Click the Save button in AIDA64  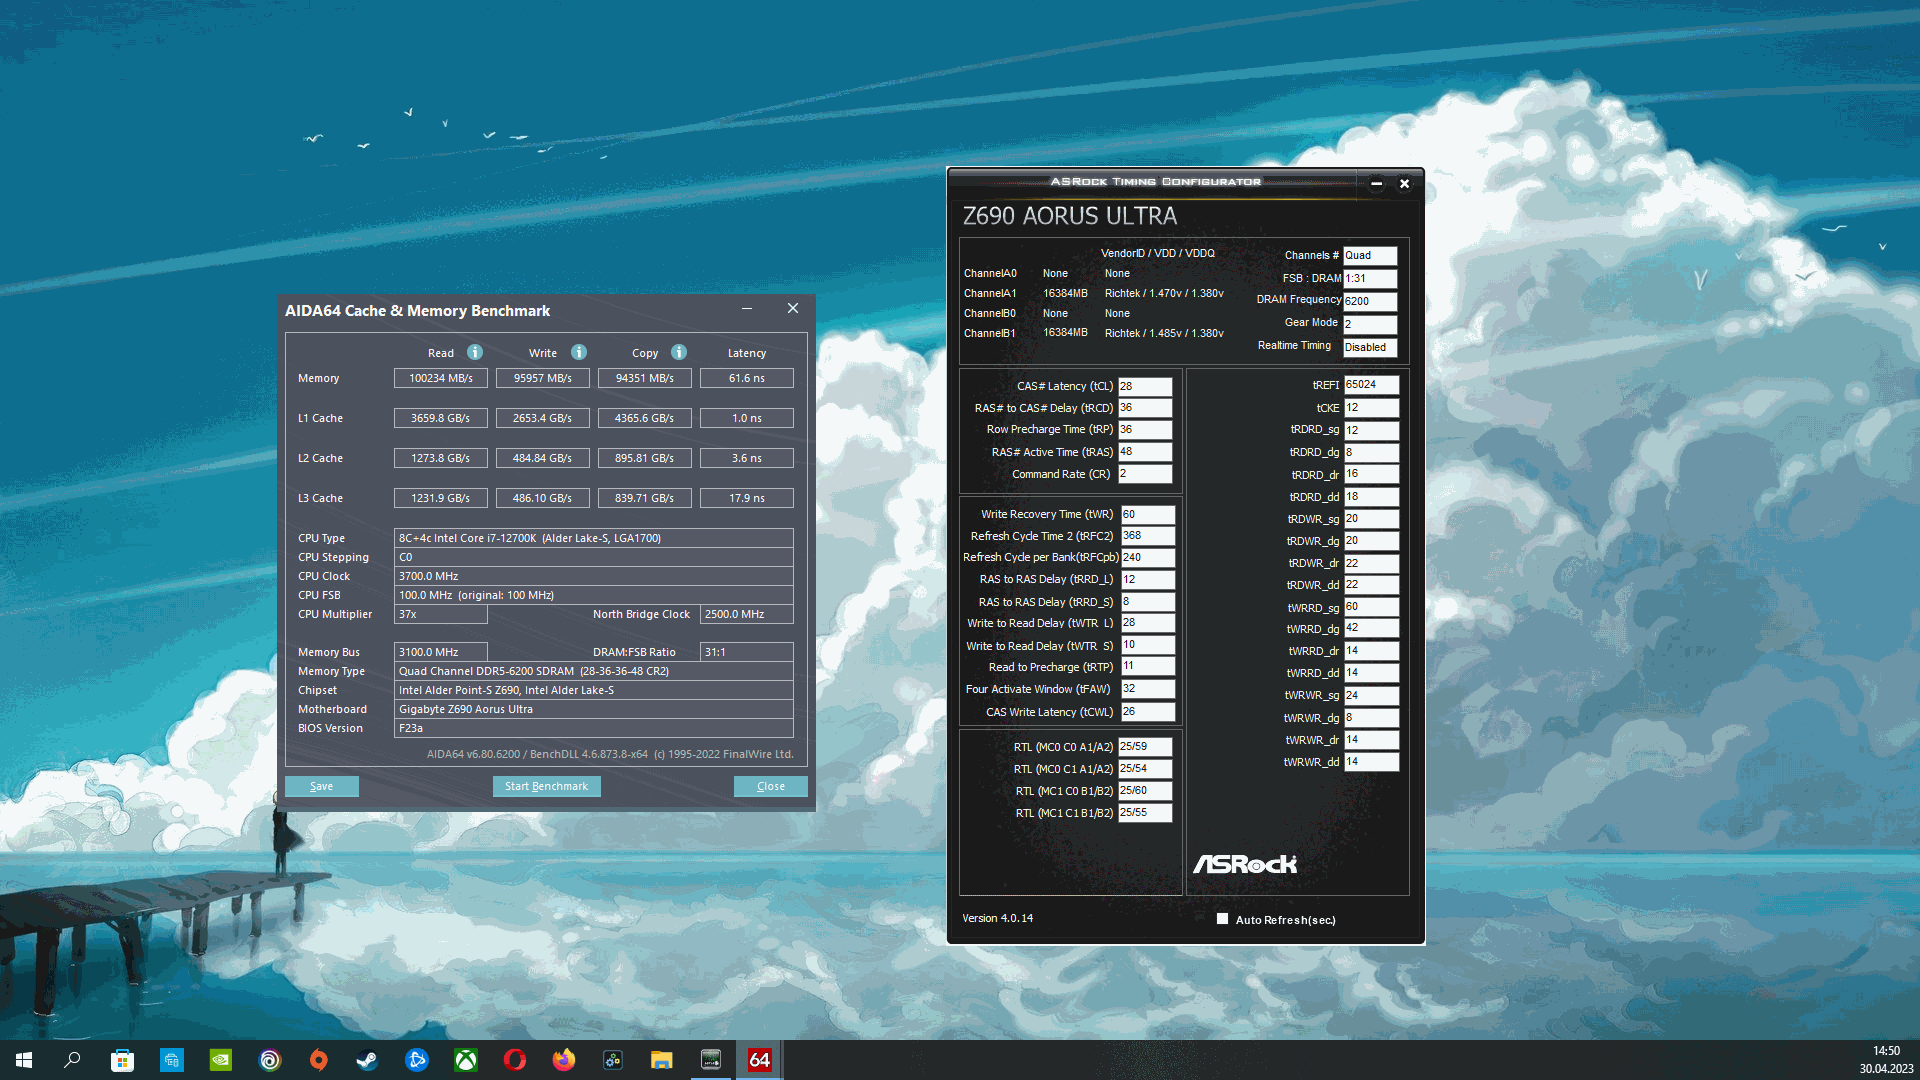321,786
